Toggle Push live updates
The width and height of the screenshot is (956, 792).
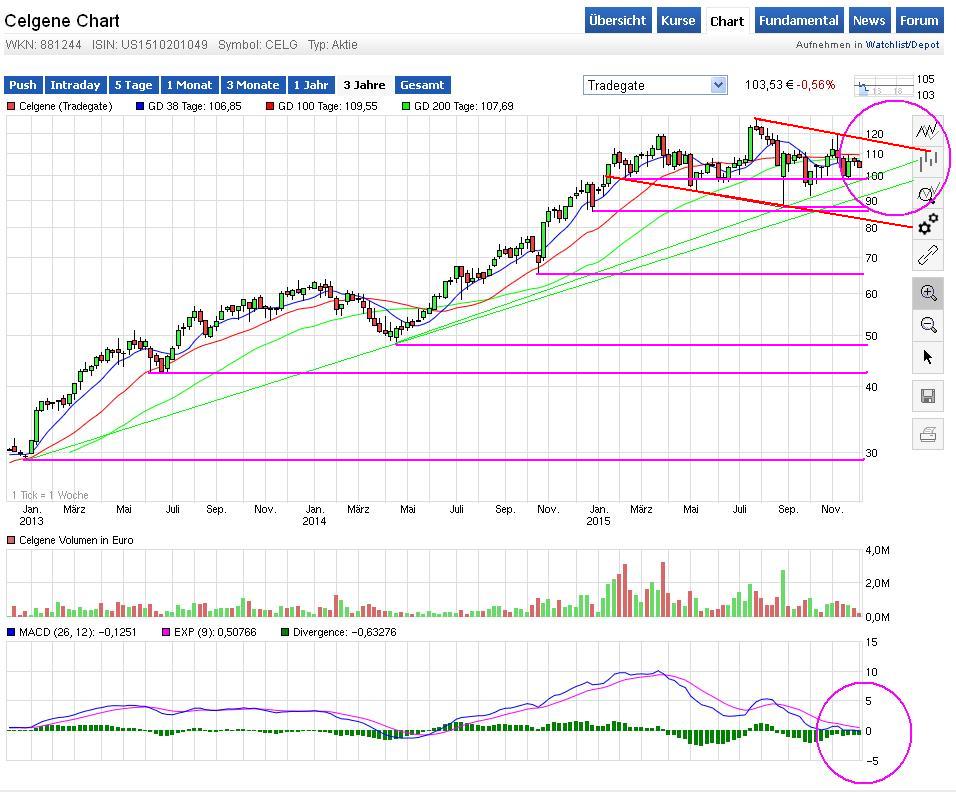[22, 85]
